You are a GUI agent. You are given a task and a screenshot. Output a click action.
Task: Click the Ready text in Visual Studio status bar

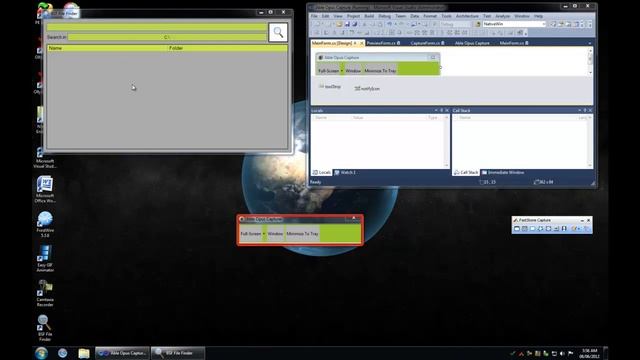pyautogui.click(x=316, y=182)
